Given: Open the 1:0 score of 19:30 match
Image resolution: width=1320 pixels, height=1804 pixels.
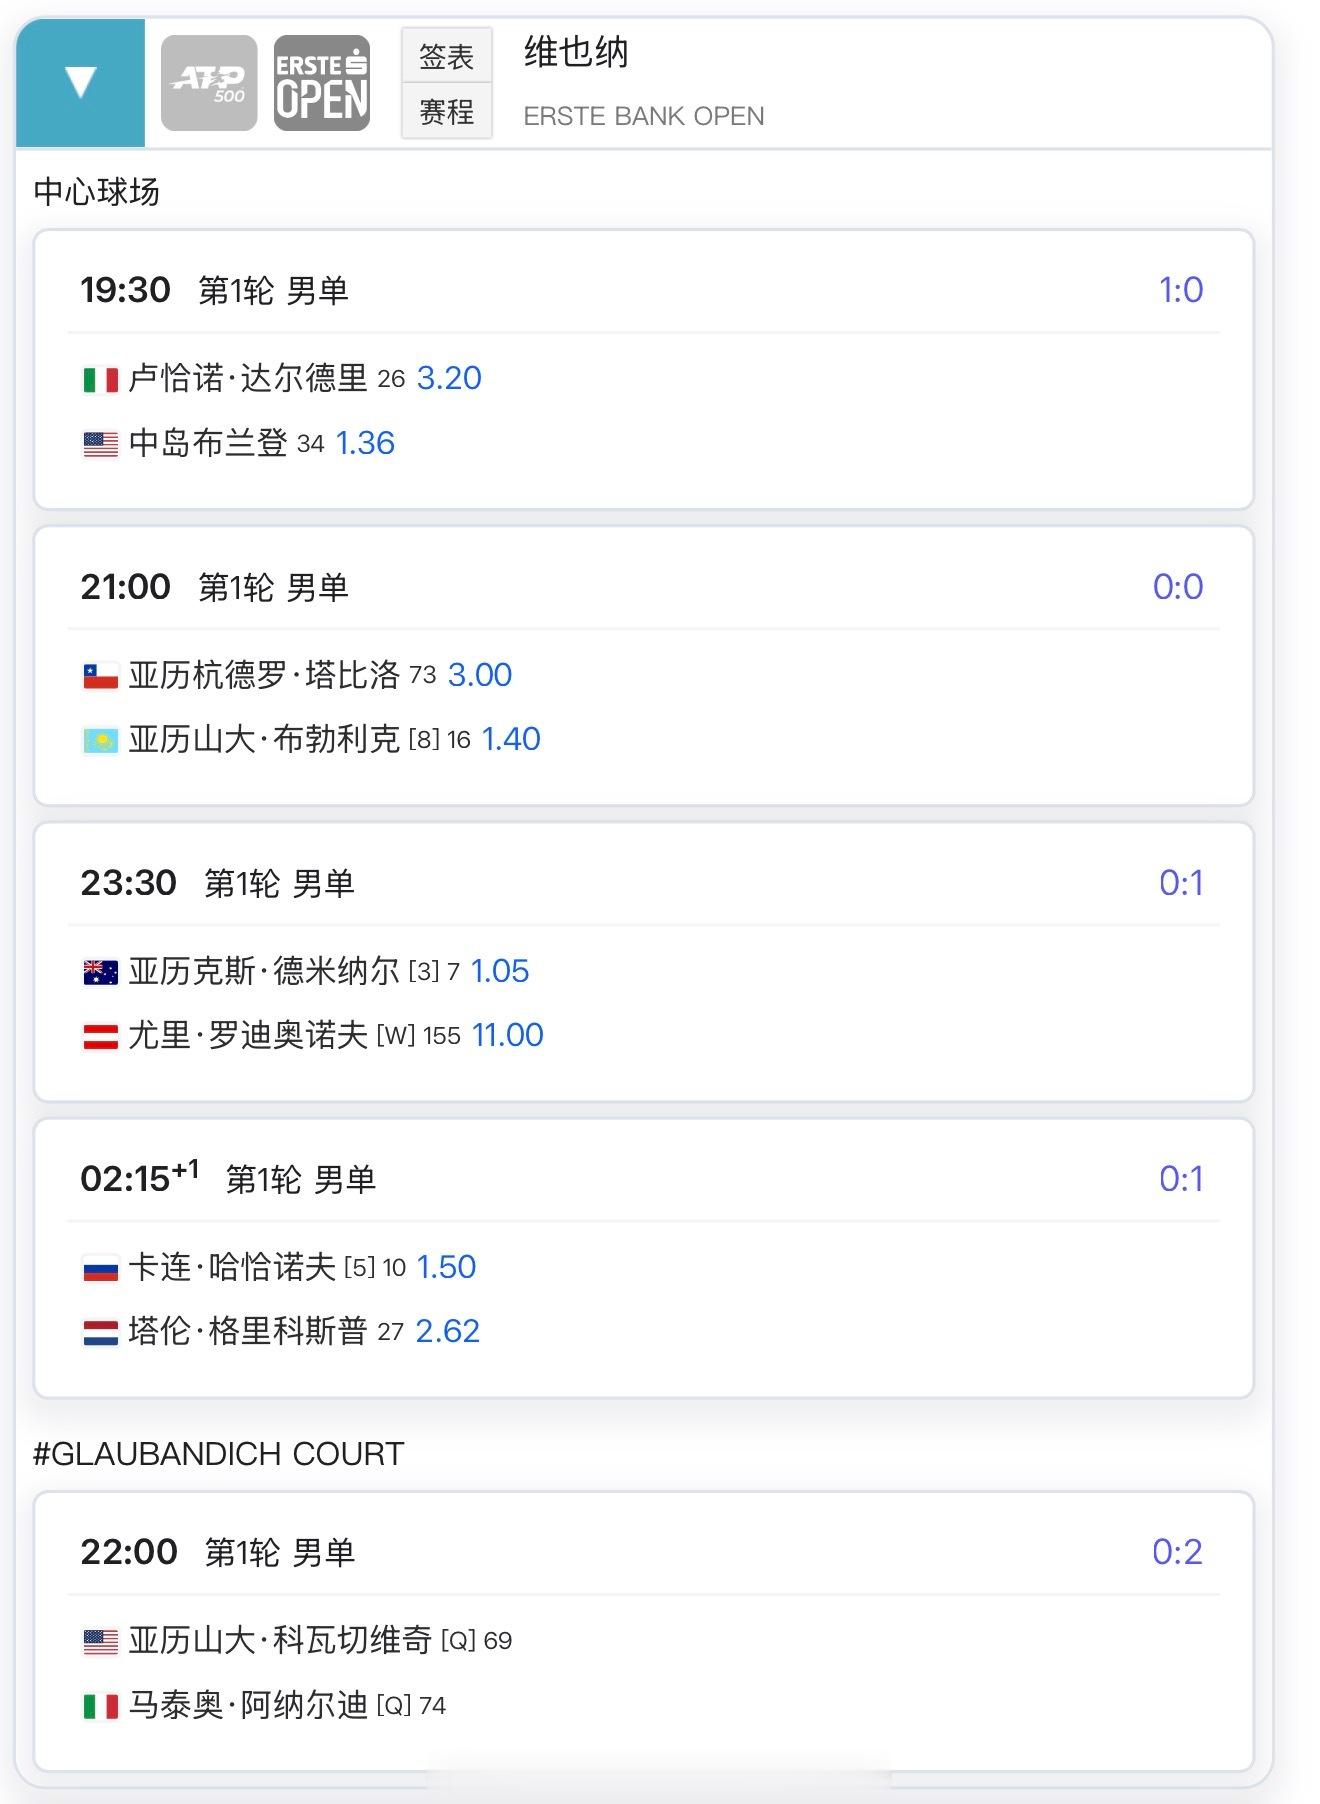Looking at the screenshot, I should tap(1180, 290).
